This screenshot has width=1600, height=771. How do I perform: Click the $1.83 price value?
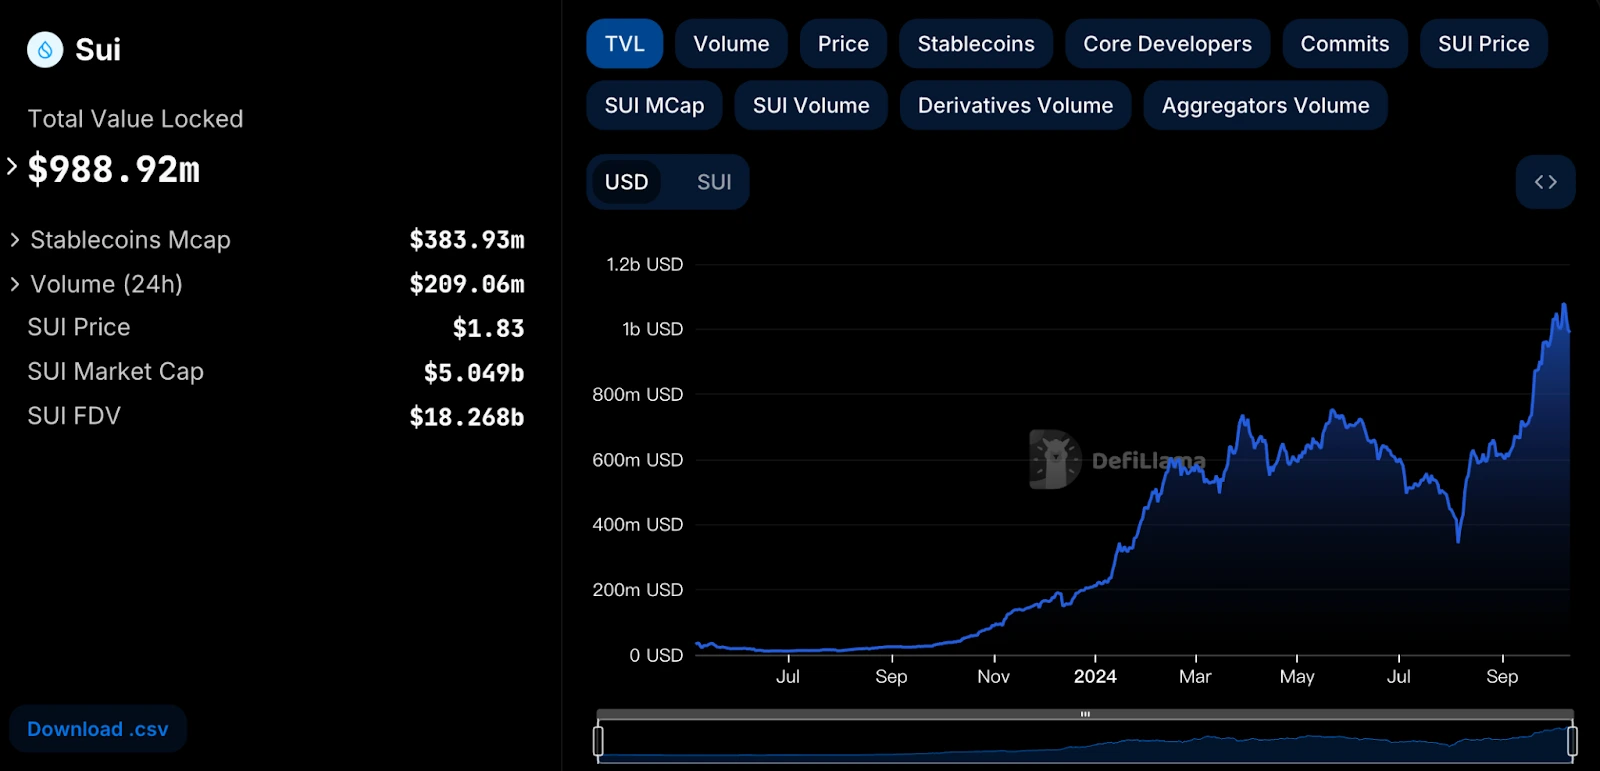tap(488, 328)
